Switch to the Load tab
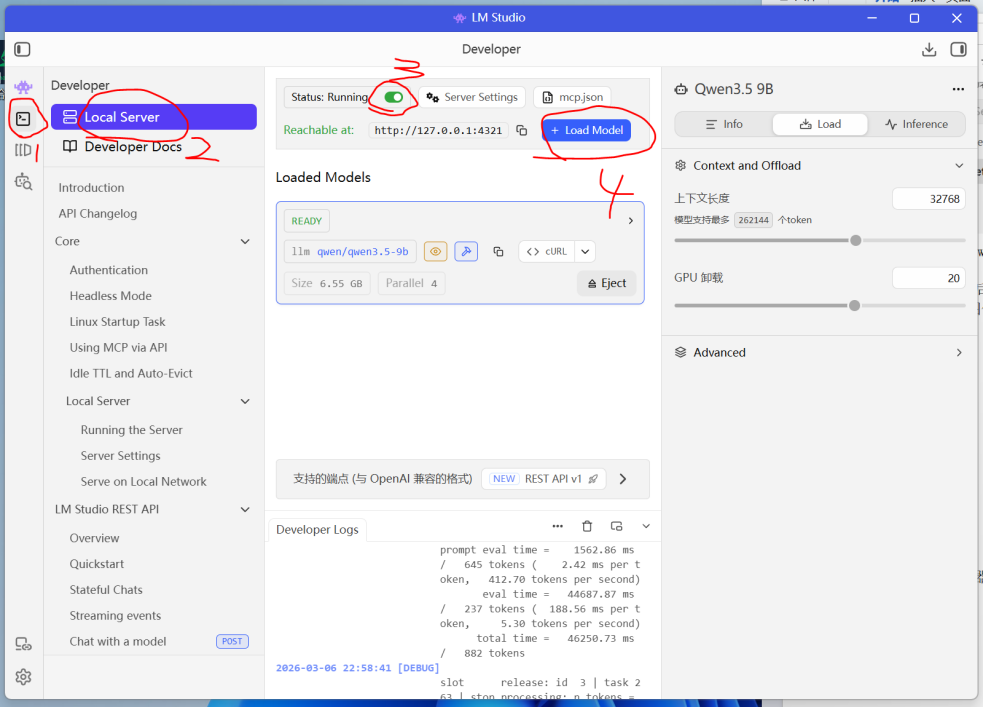 click(820, 124)
